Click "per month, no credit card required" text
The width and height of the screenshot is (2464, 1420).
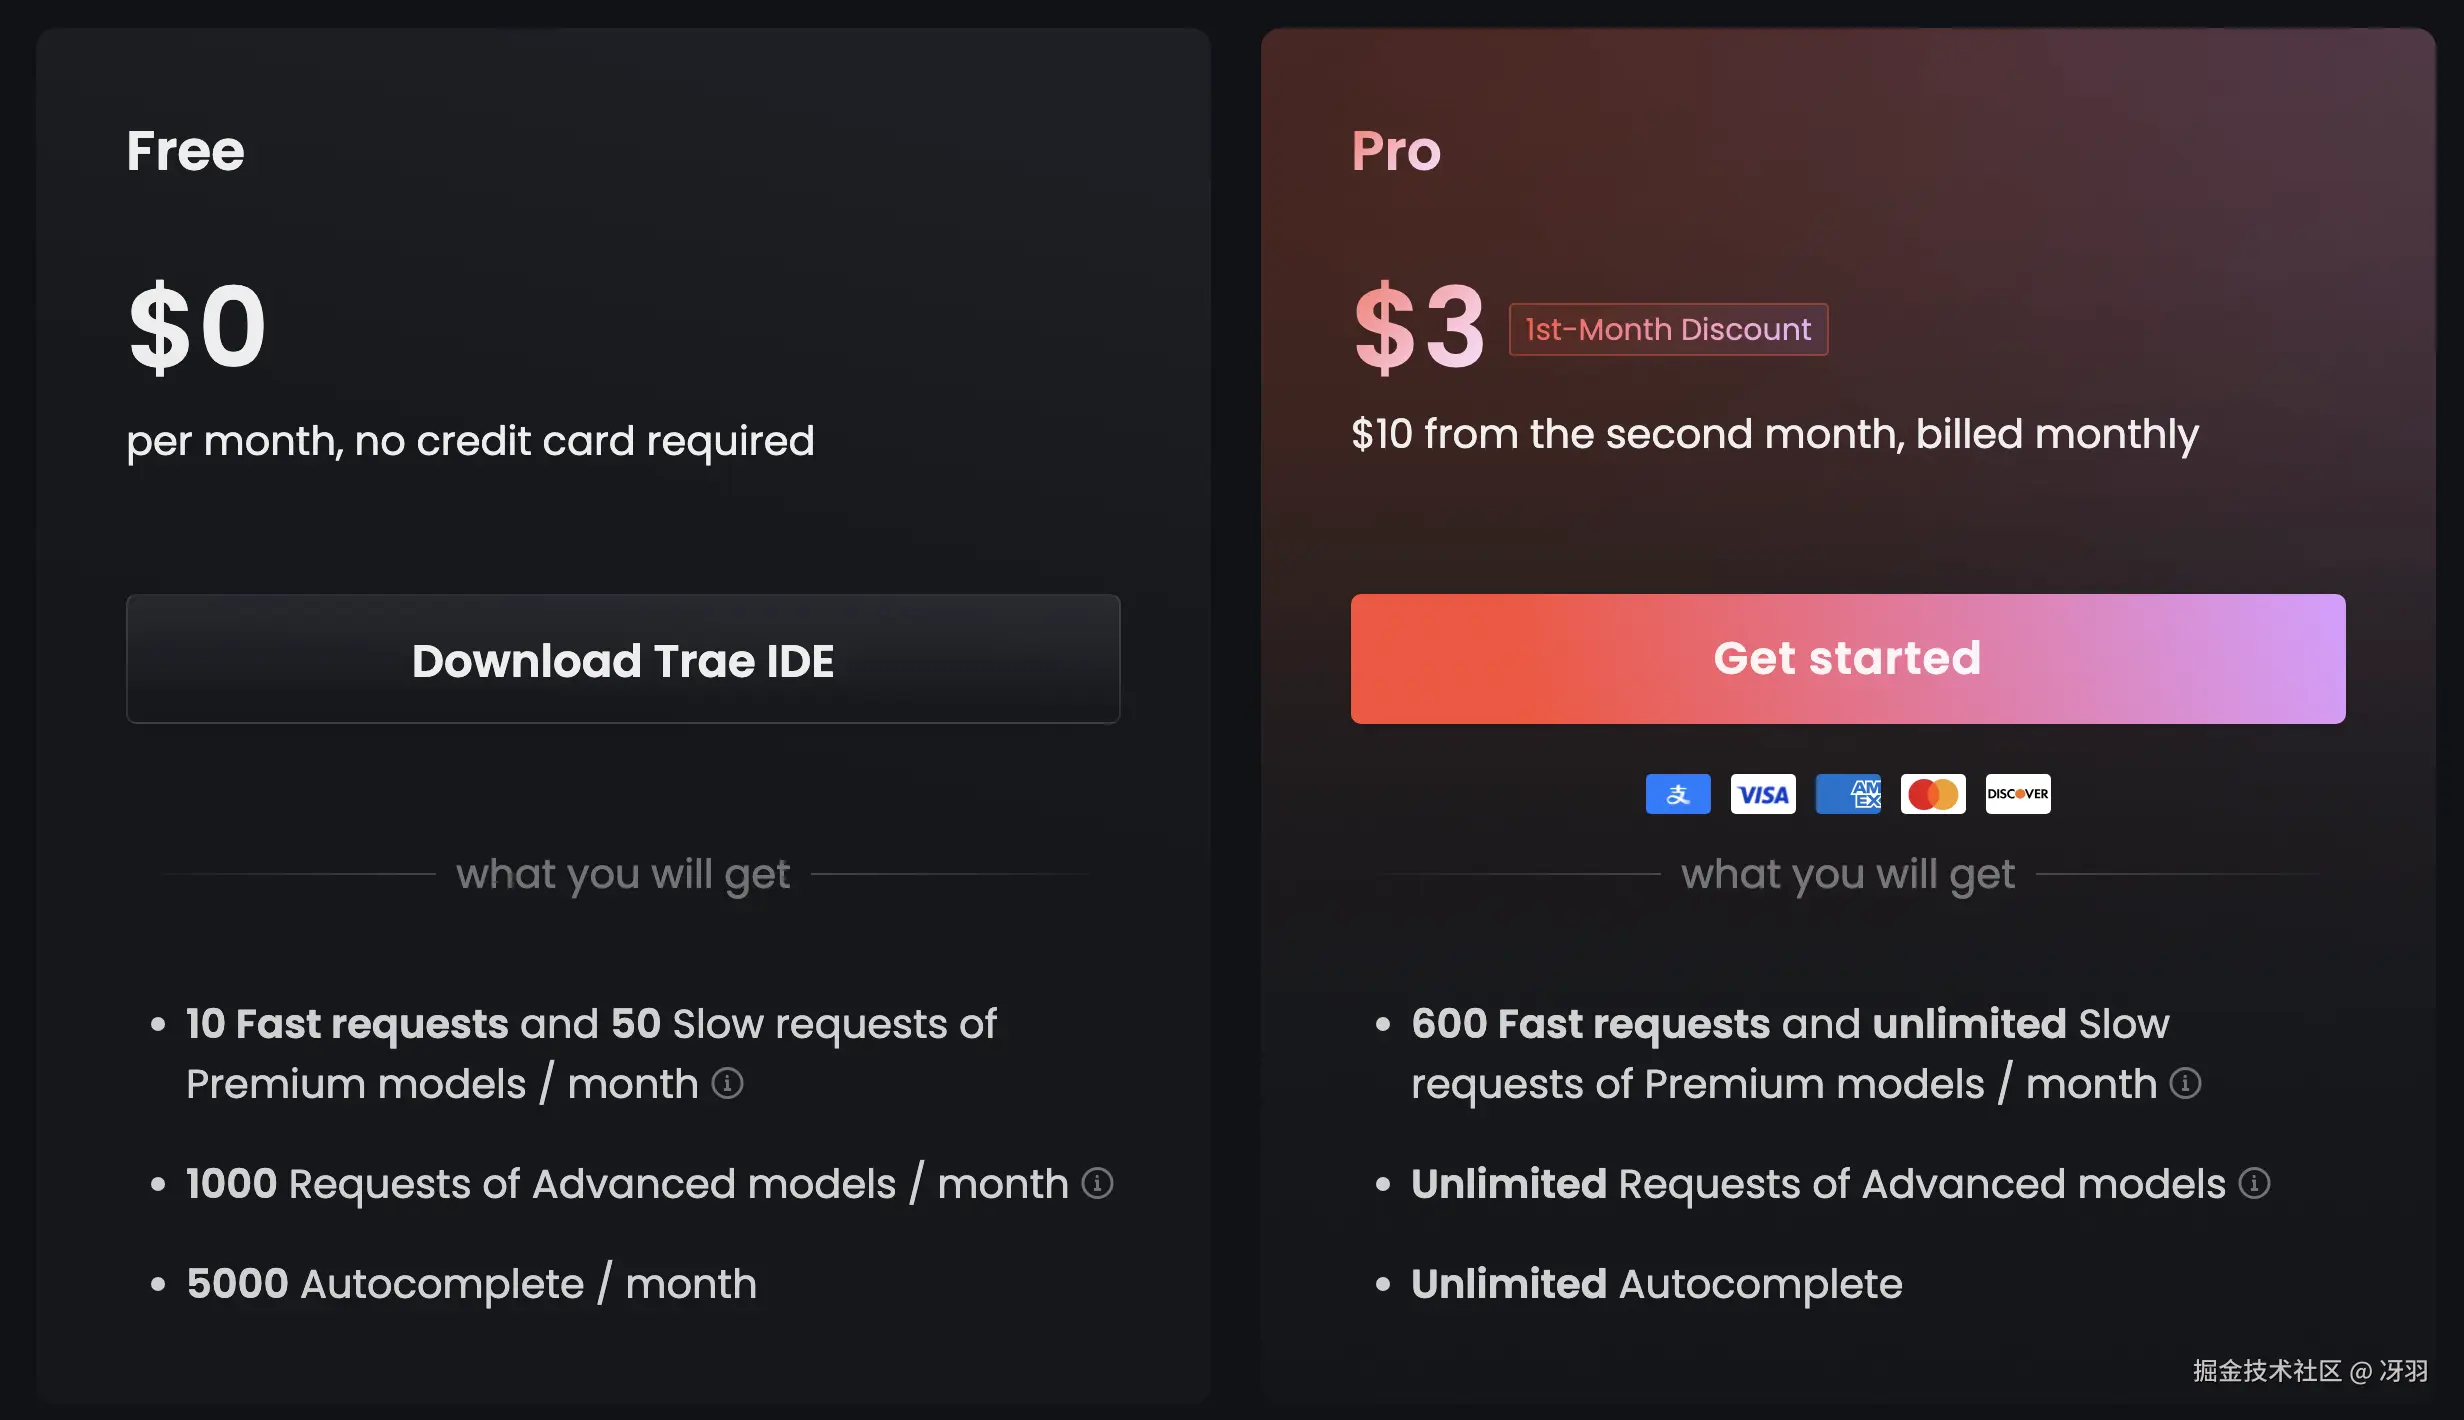470,440
